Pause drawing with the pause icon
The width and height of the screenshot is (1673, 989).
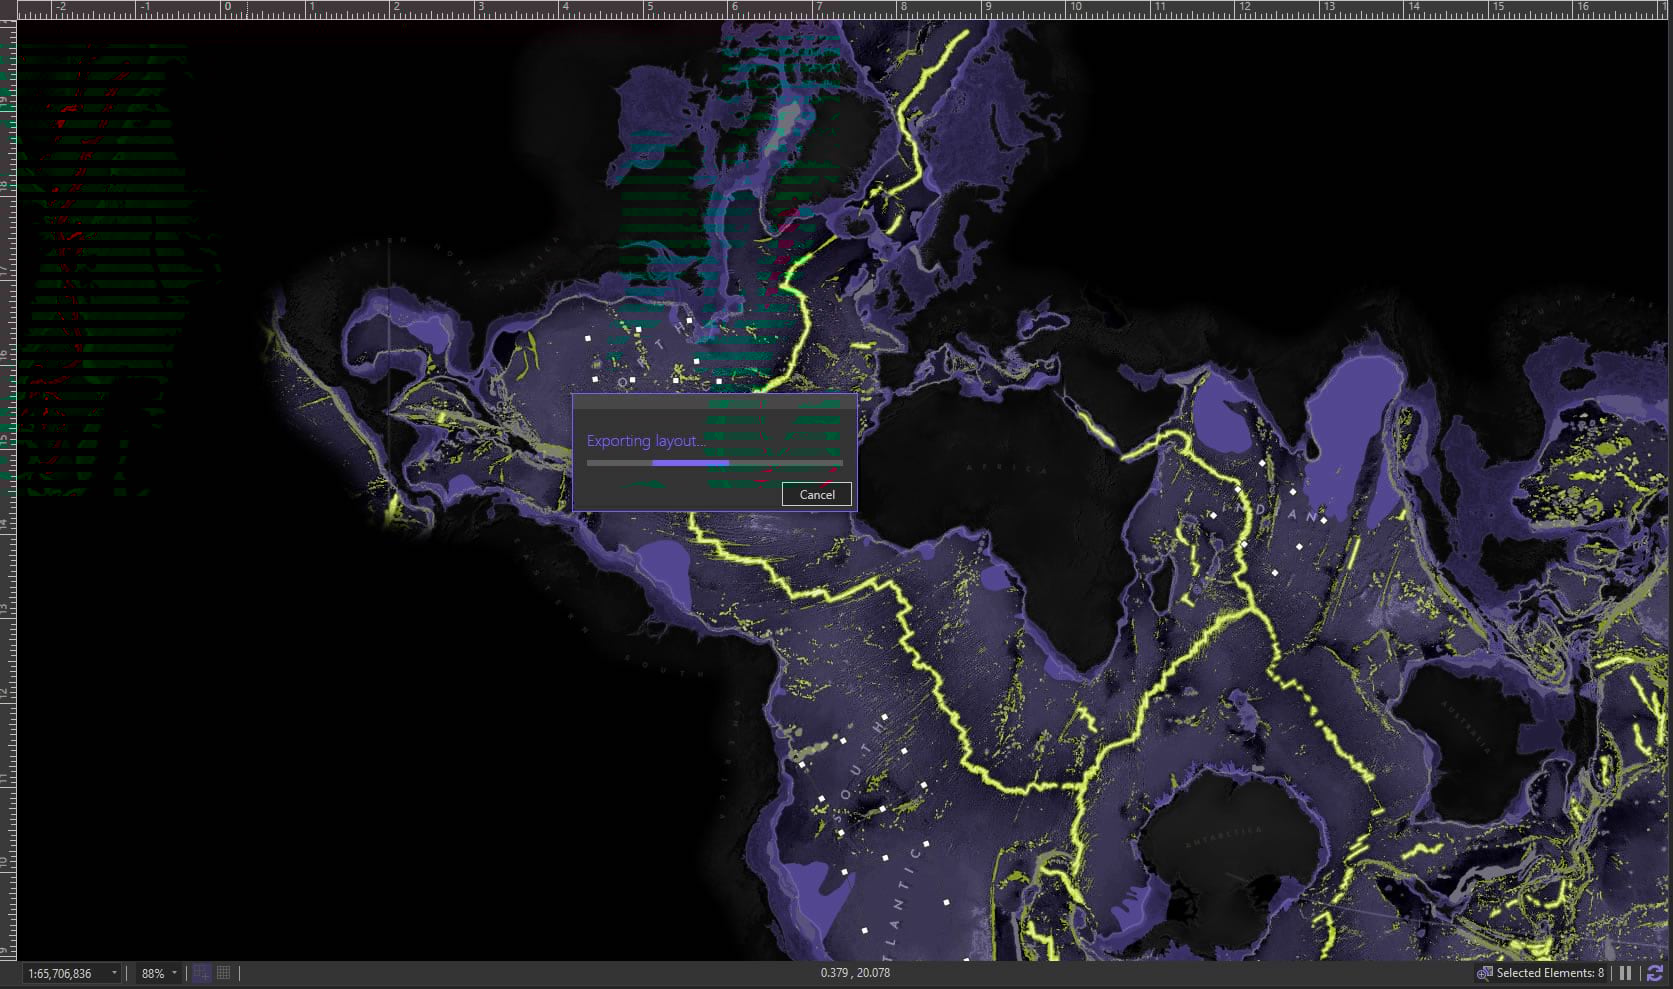pyautogui.click(x=1626, y=973)
